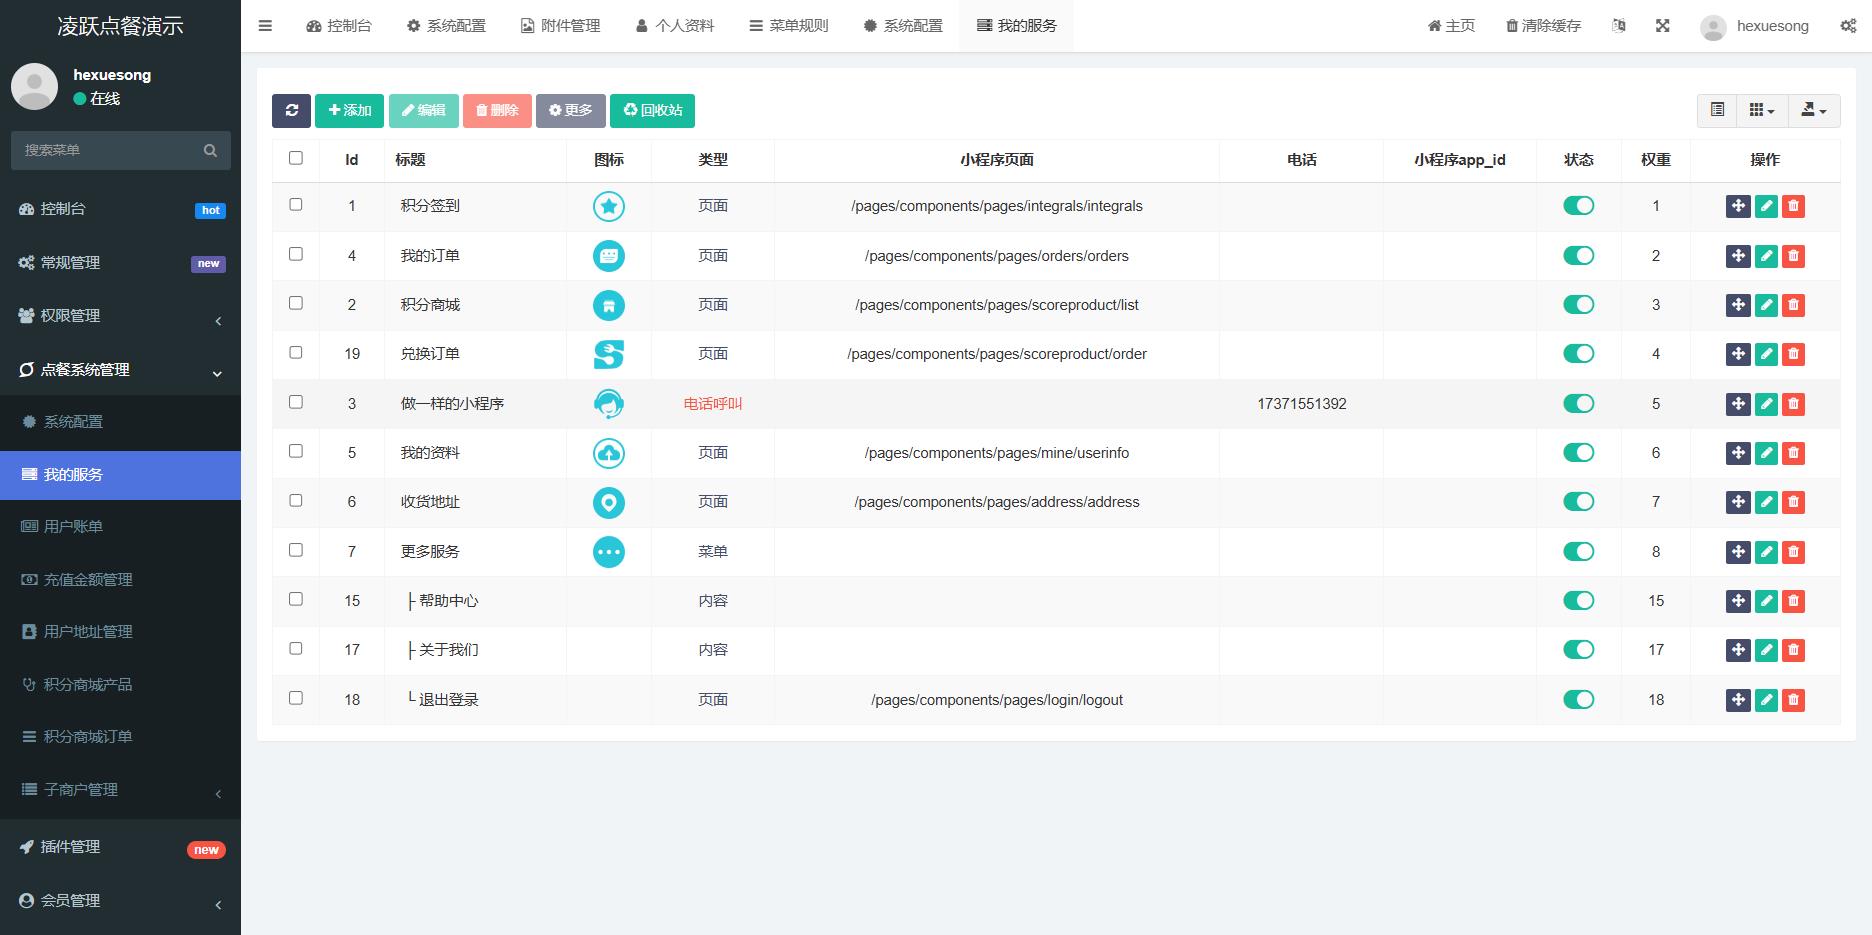Click red delete icon for 退出登录 row

[1793, 700]
